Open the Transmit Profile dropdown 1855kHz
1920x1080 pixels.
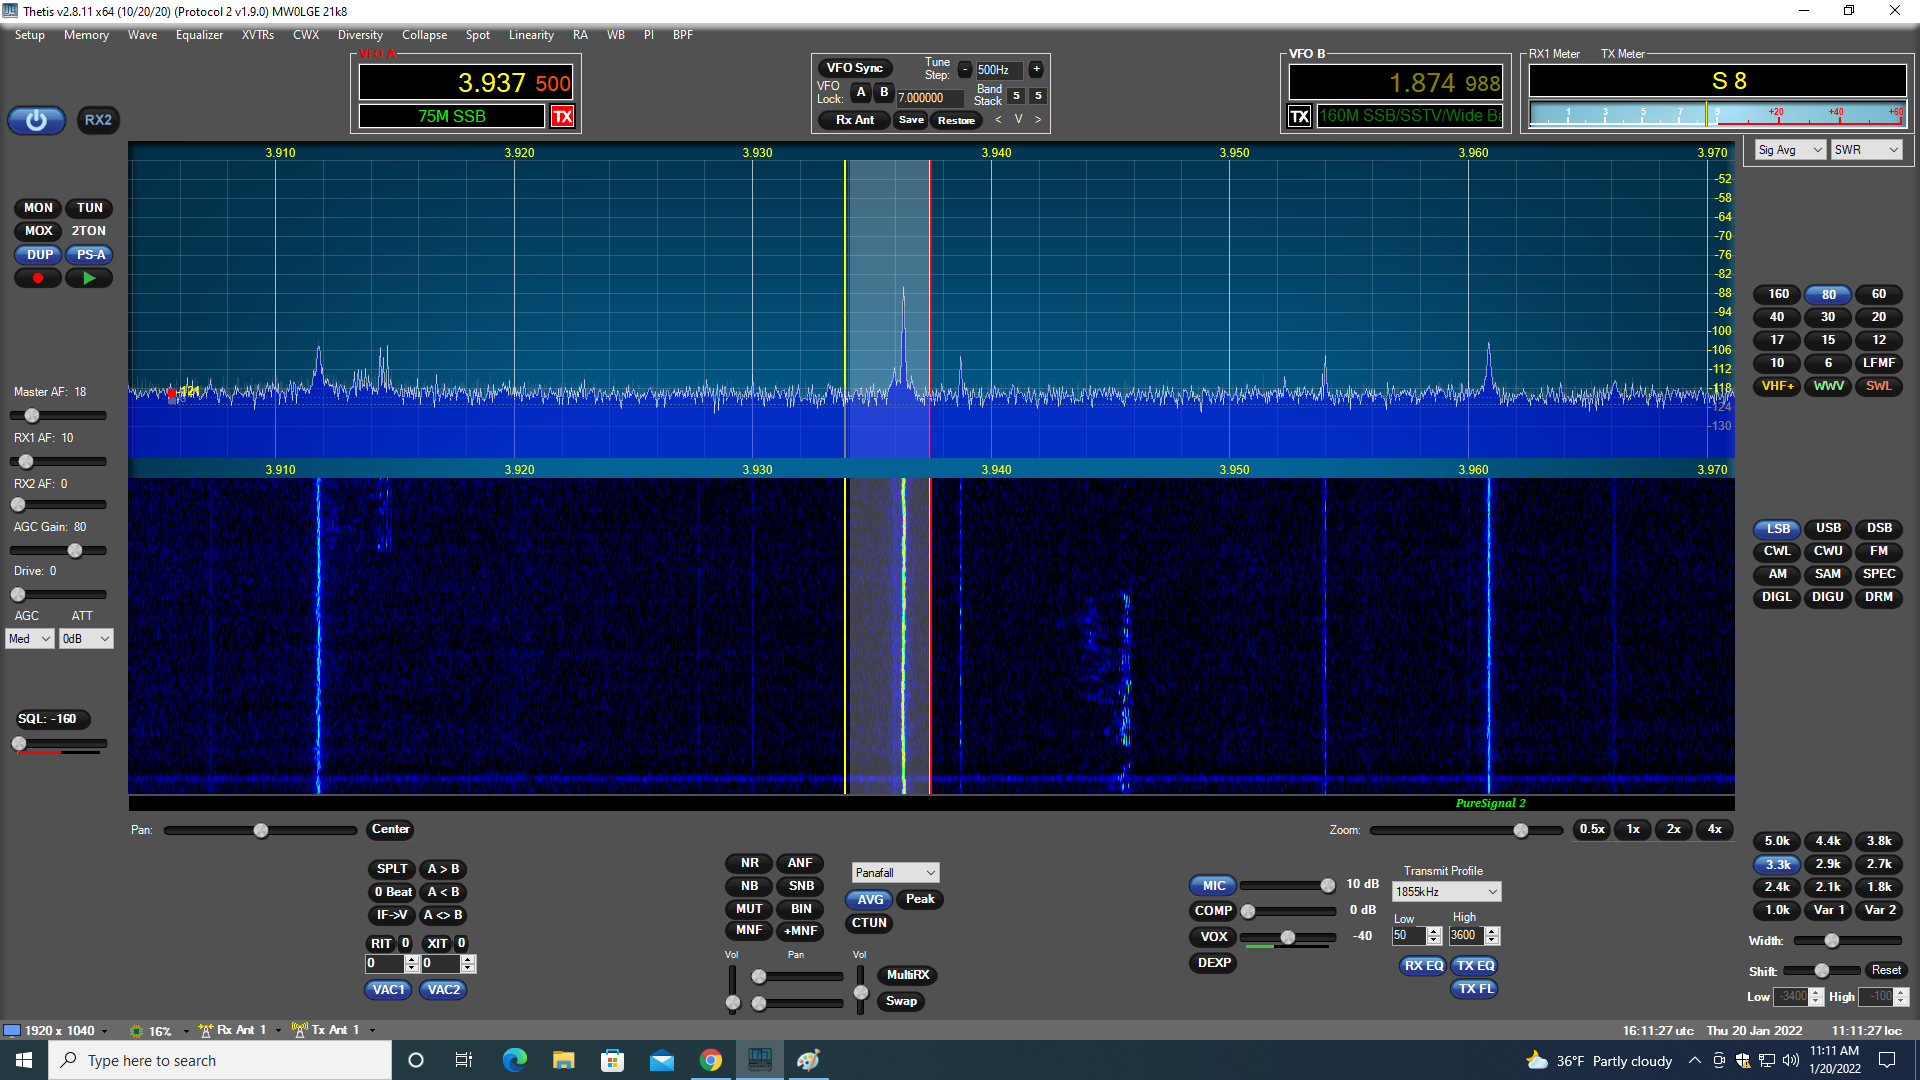(x=1446, y=892)
